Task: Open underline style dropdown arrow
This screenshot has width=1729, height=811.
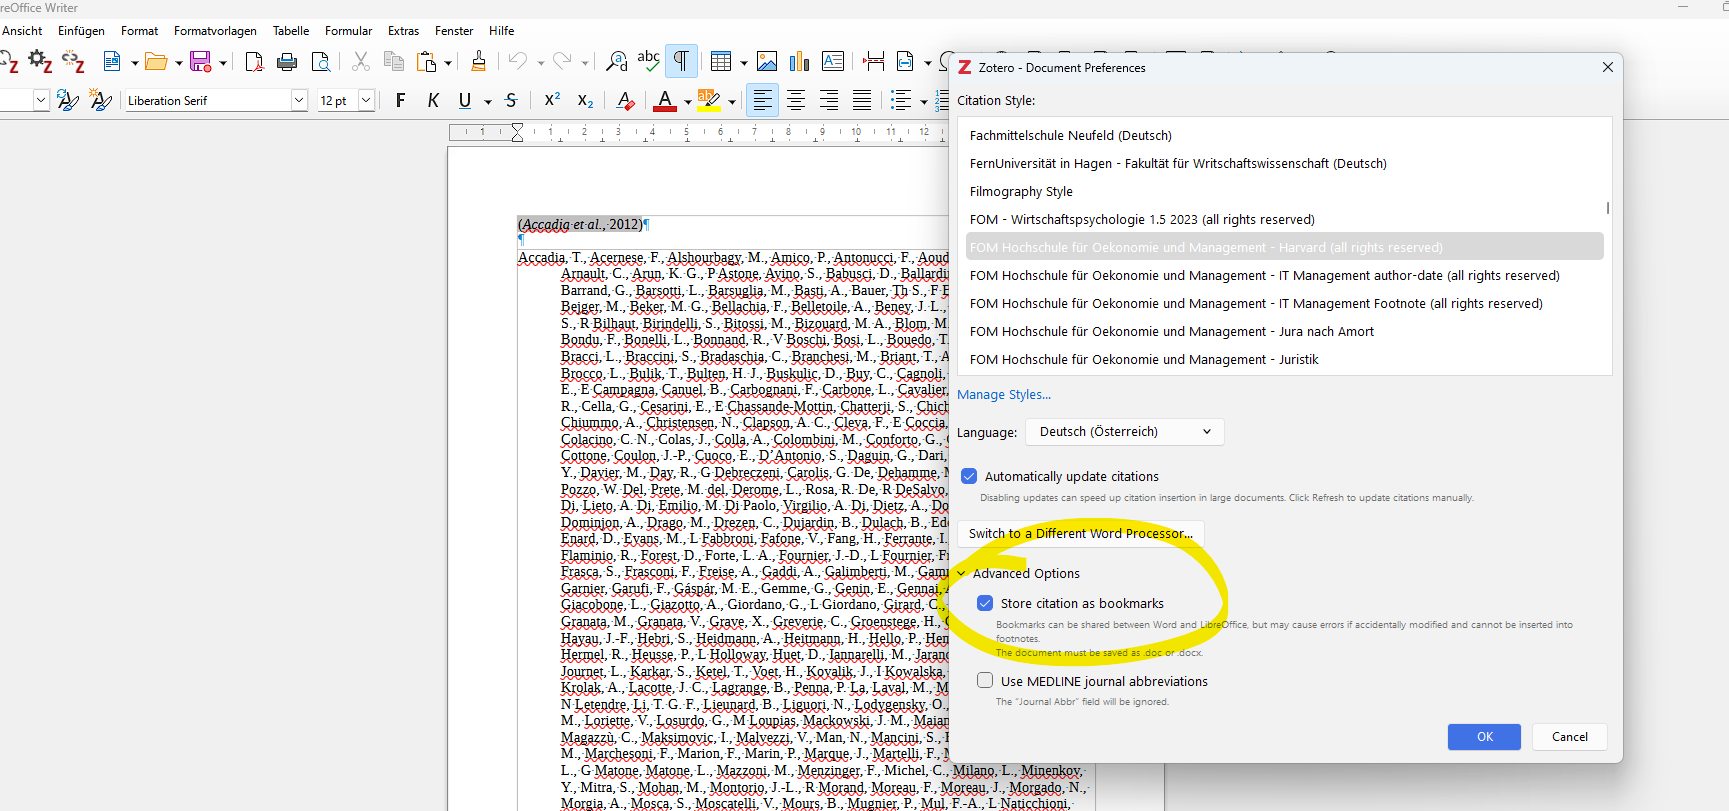Action: click(488, 101)
